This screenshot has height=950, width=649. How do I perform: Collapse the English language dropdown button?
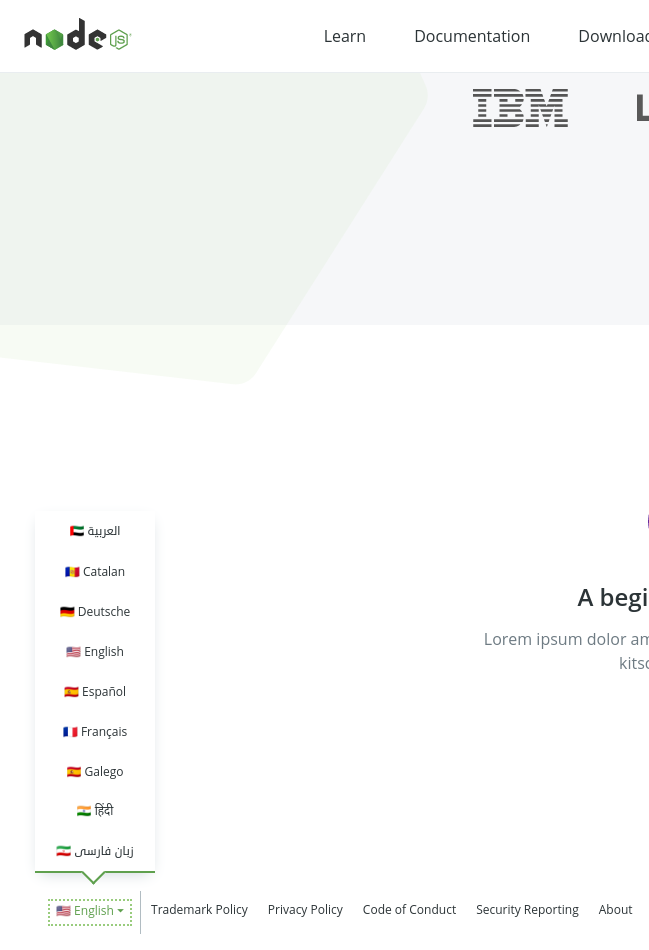90,911
